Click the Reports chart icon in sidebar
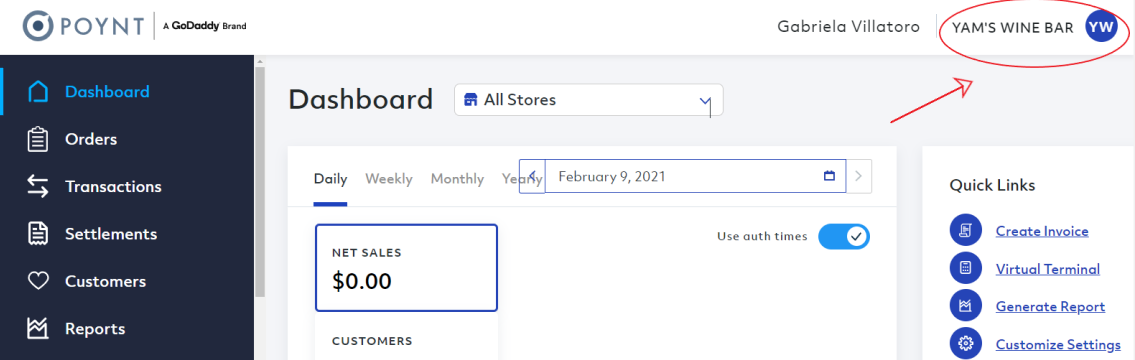The image size is (1135, 360). coord(38,329)
